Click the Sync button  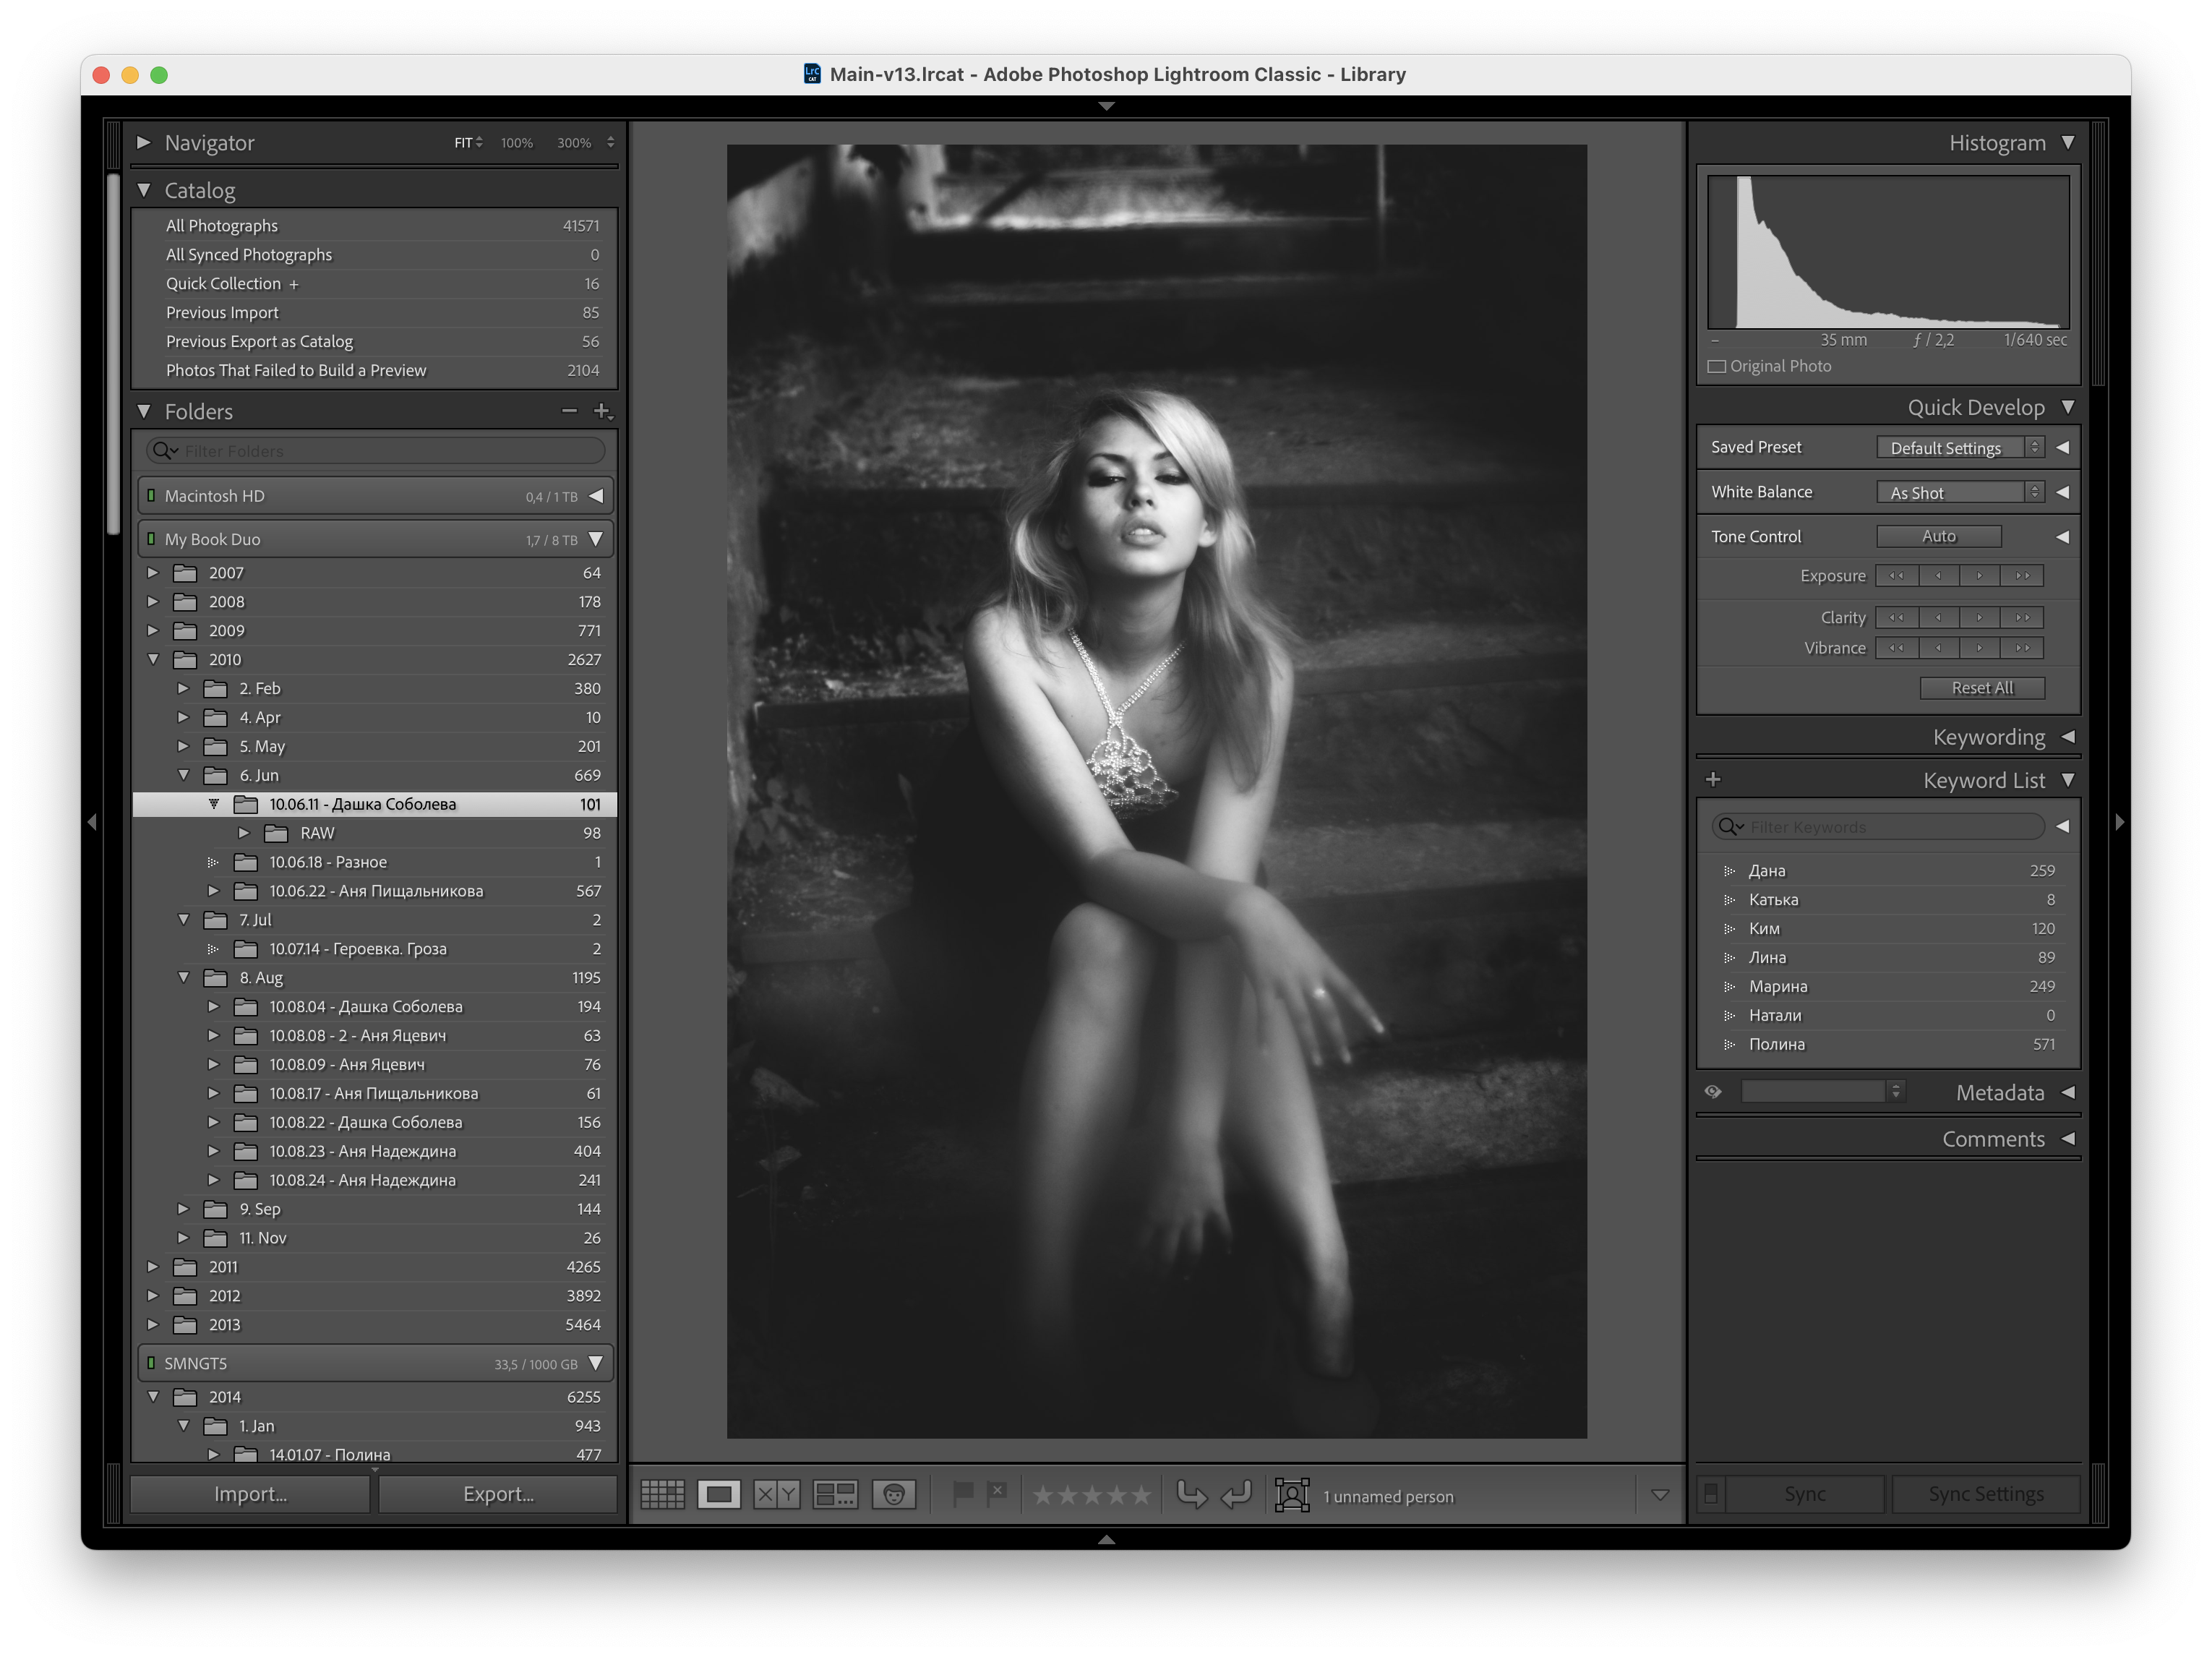pos(1805,1494)
